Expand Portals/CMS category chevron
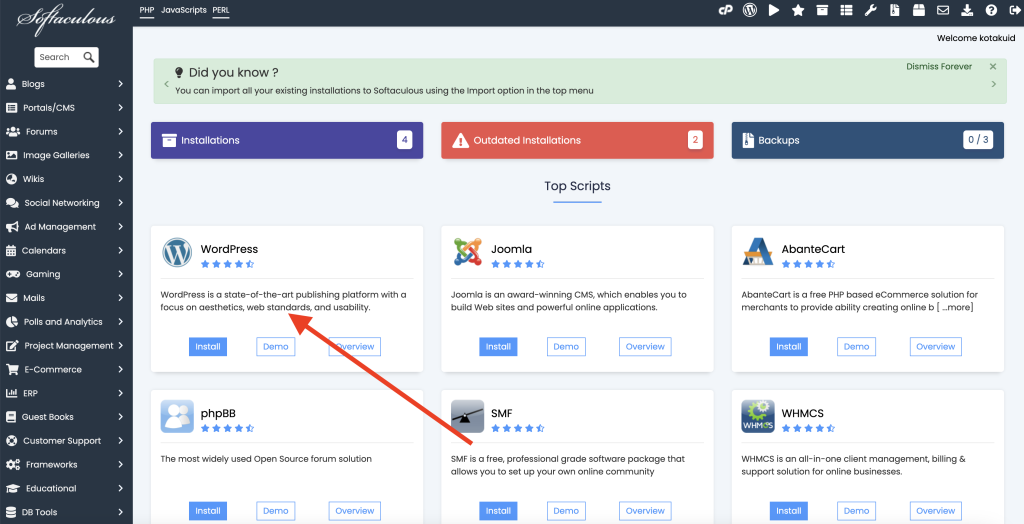 click(121, 107)
